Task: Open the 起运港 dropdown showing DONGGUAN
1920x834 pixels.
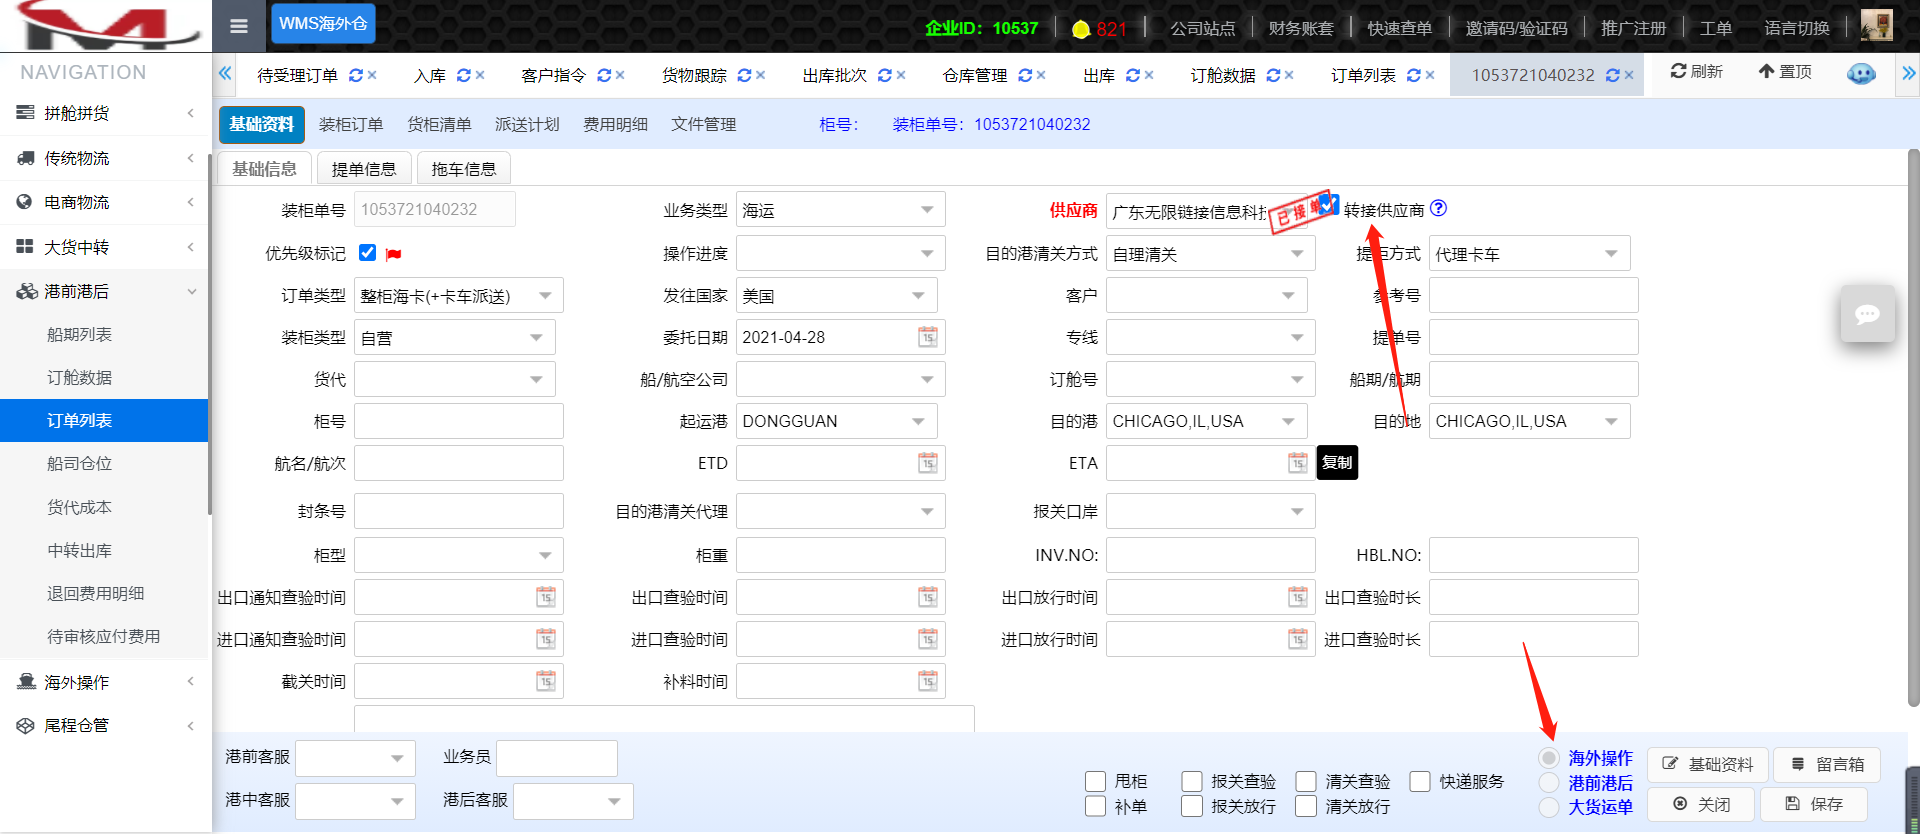Action: point(836,421)
